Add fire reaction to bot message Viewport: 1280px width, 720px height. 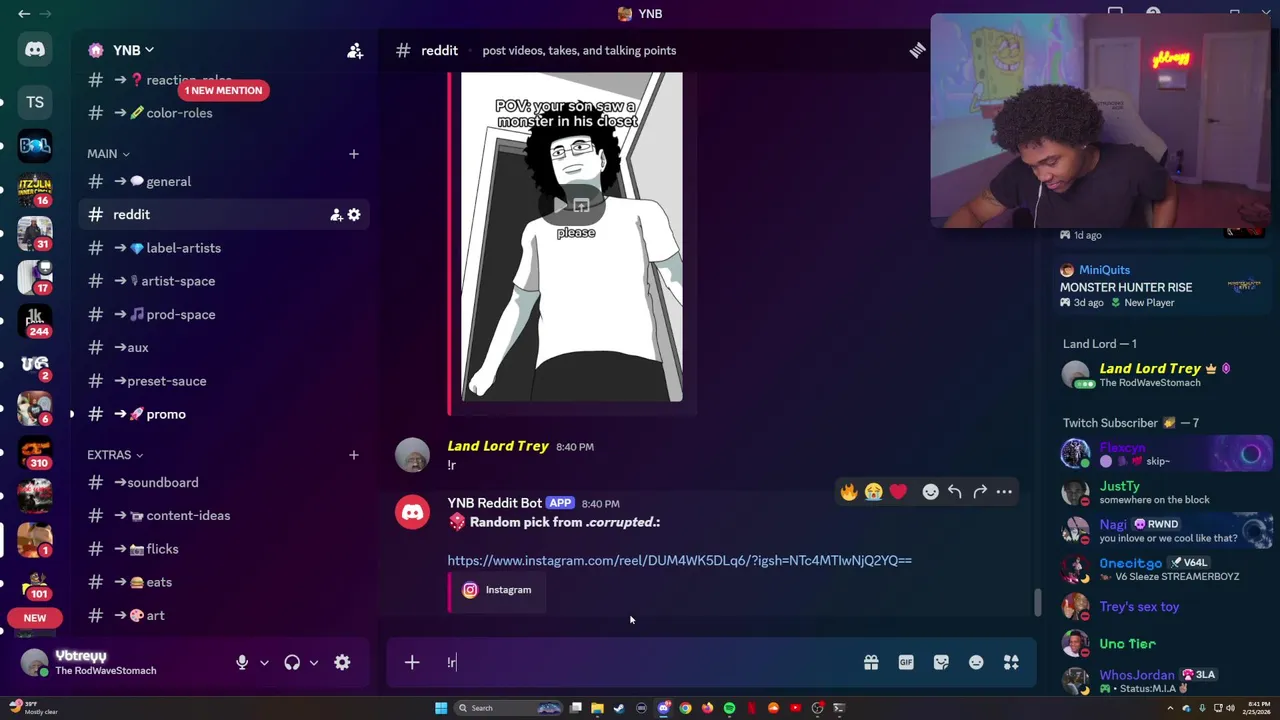point(849,491)
